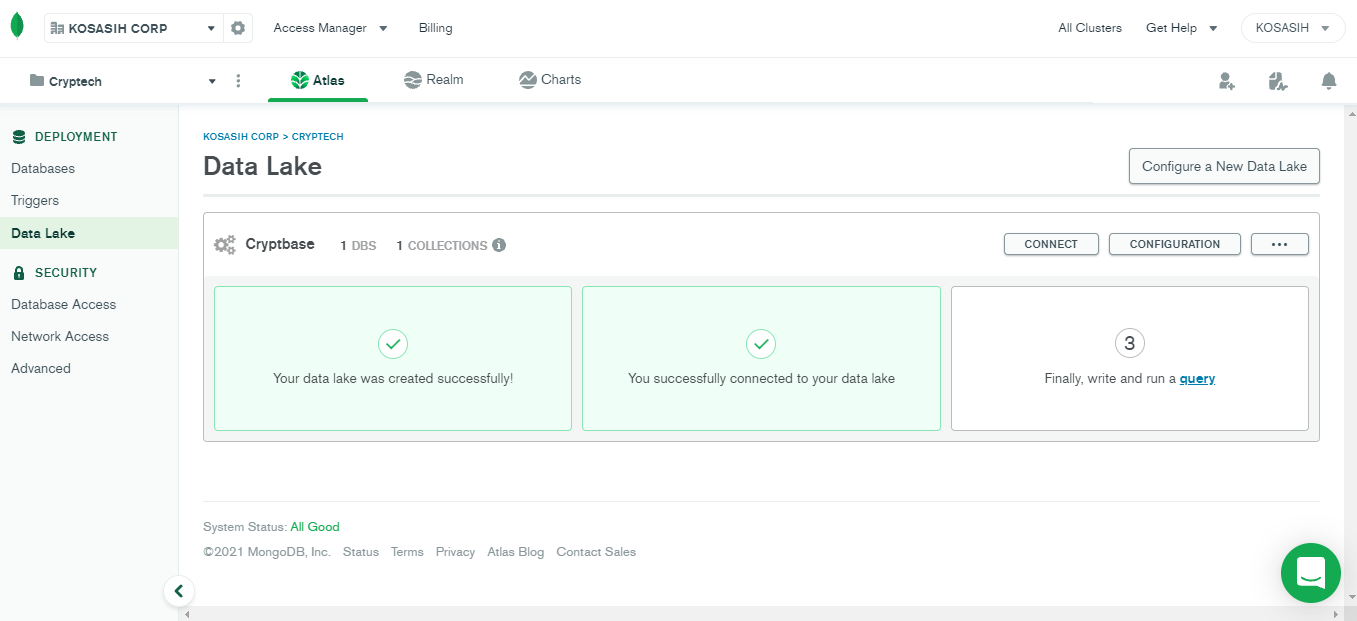Click the Cryptech project folder icon
The image size is (1357, 621).
pyautogui.click(x=37, y=80)
